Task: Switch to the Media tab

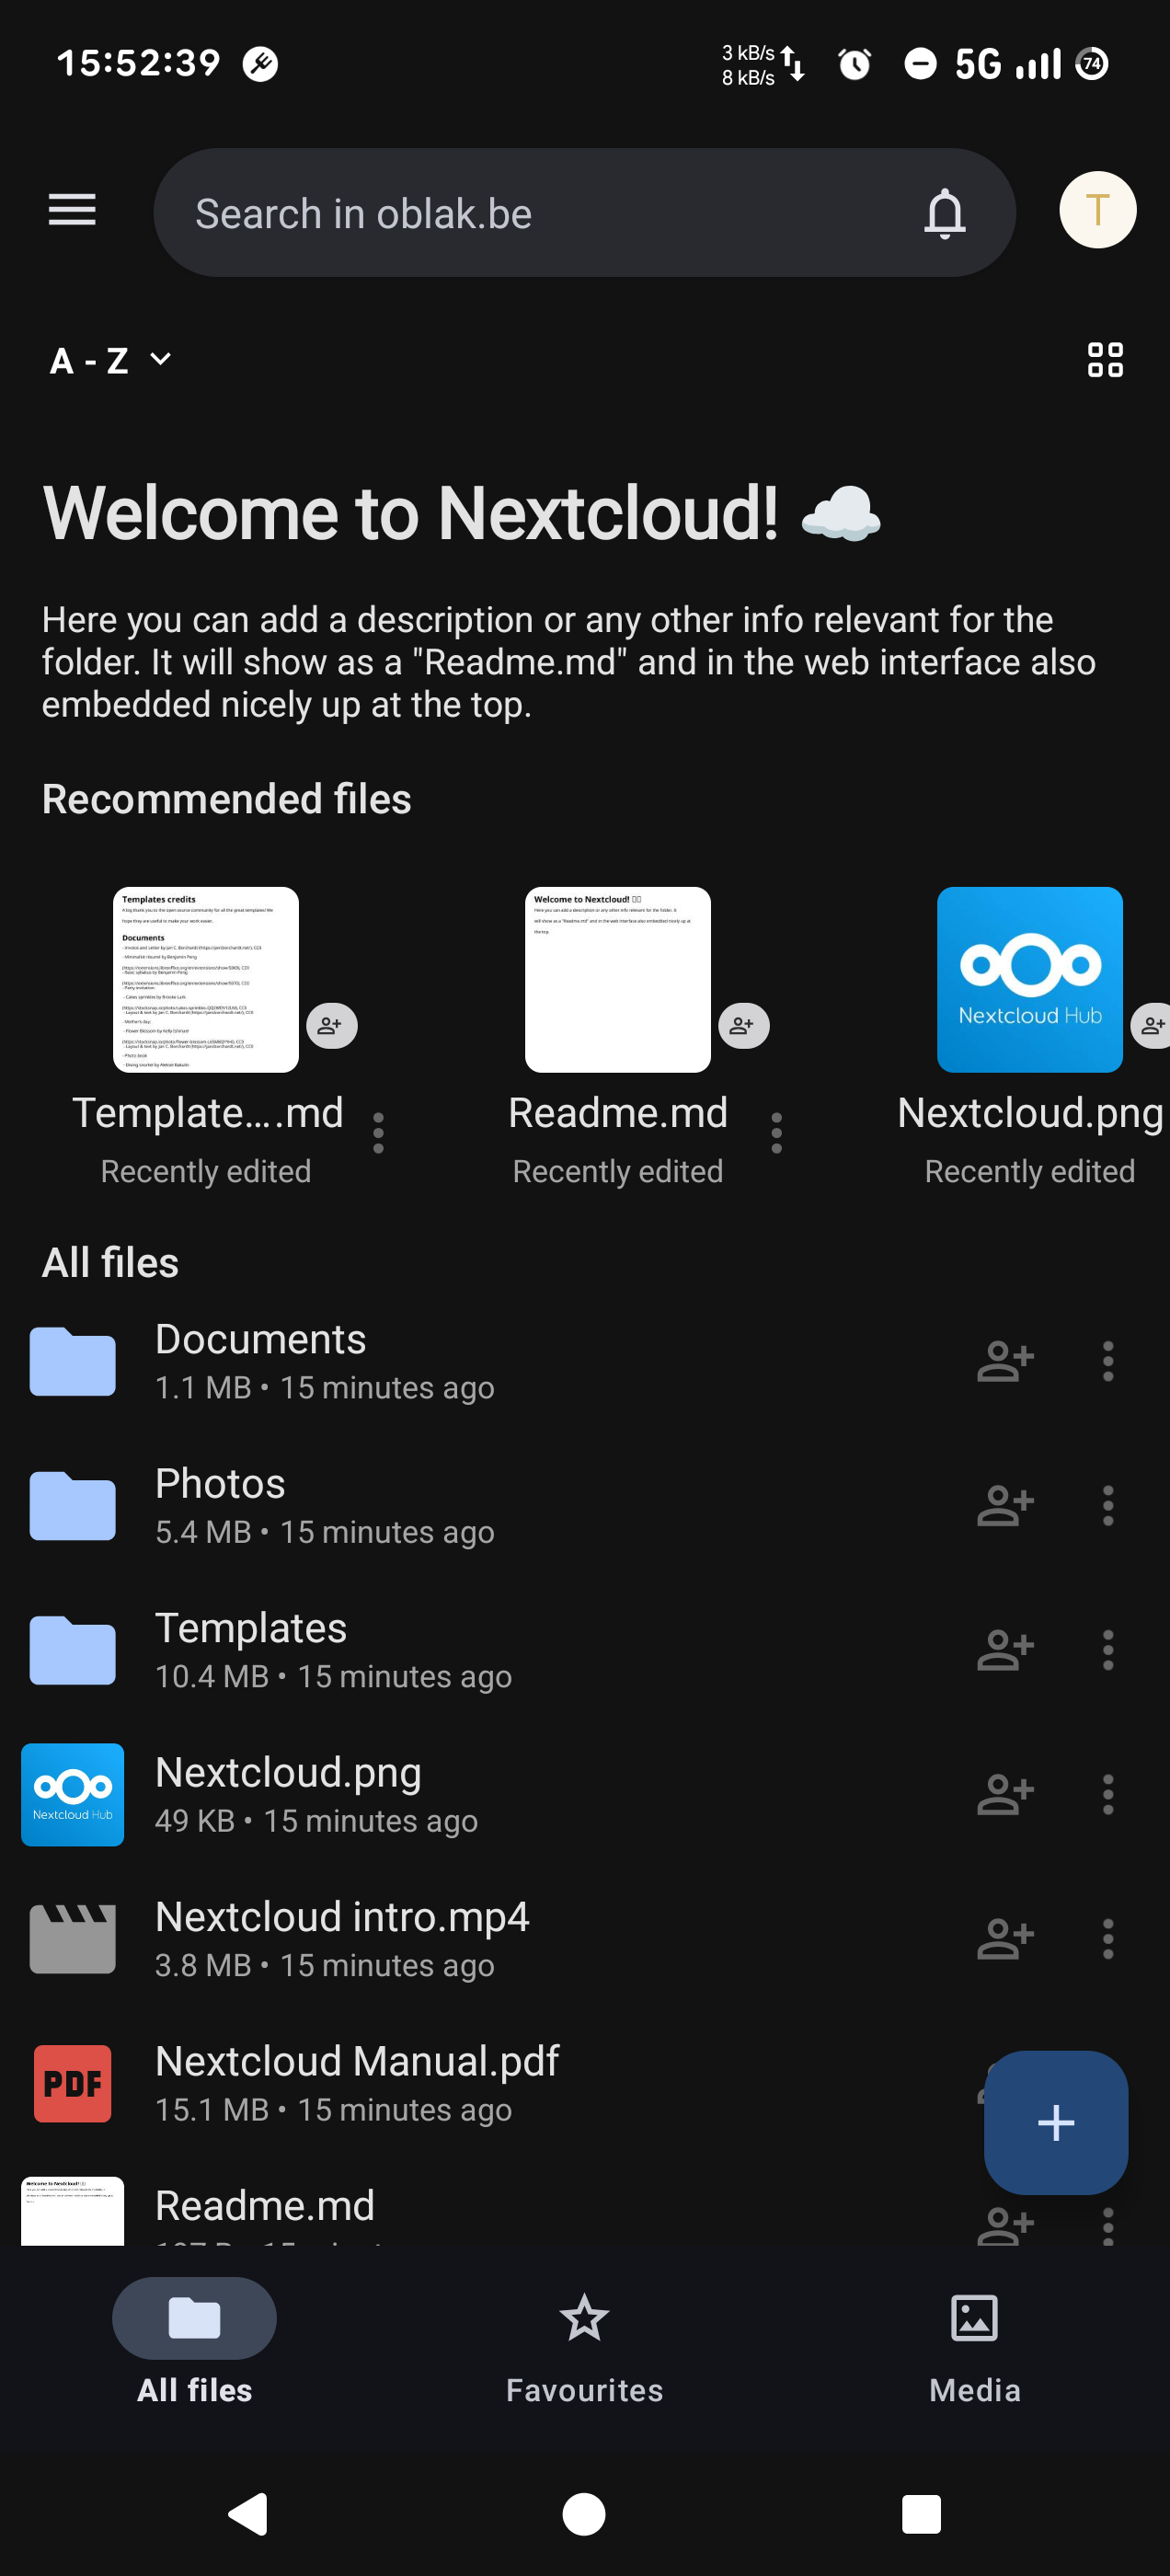Action: click(974, 2342)
